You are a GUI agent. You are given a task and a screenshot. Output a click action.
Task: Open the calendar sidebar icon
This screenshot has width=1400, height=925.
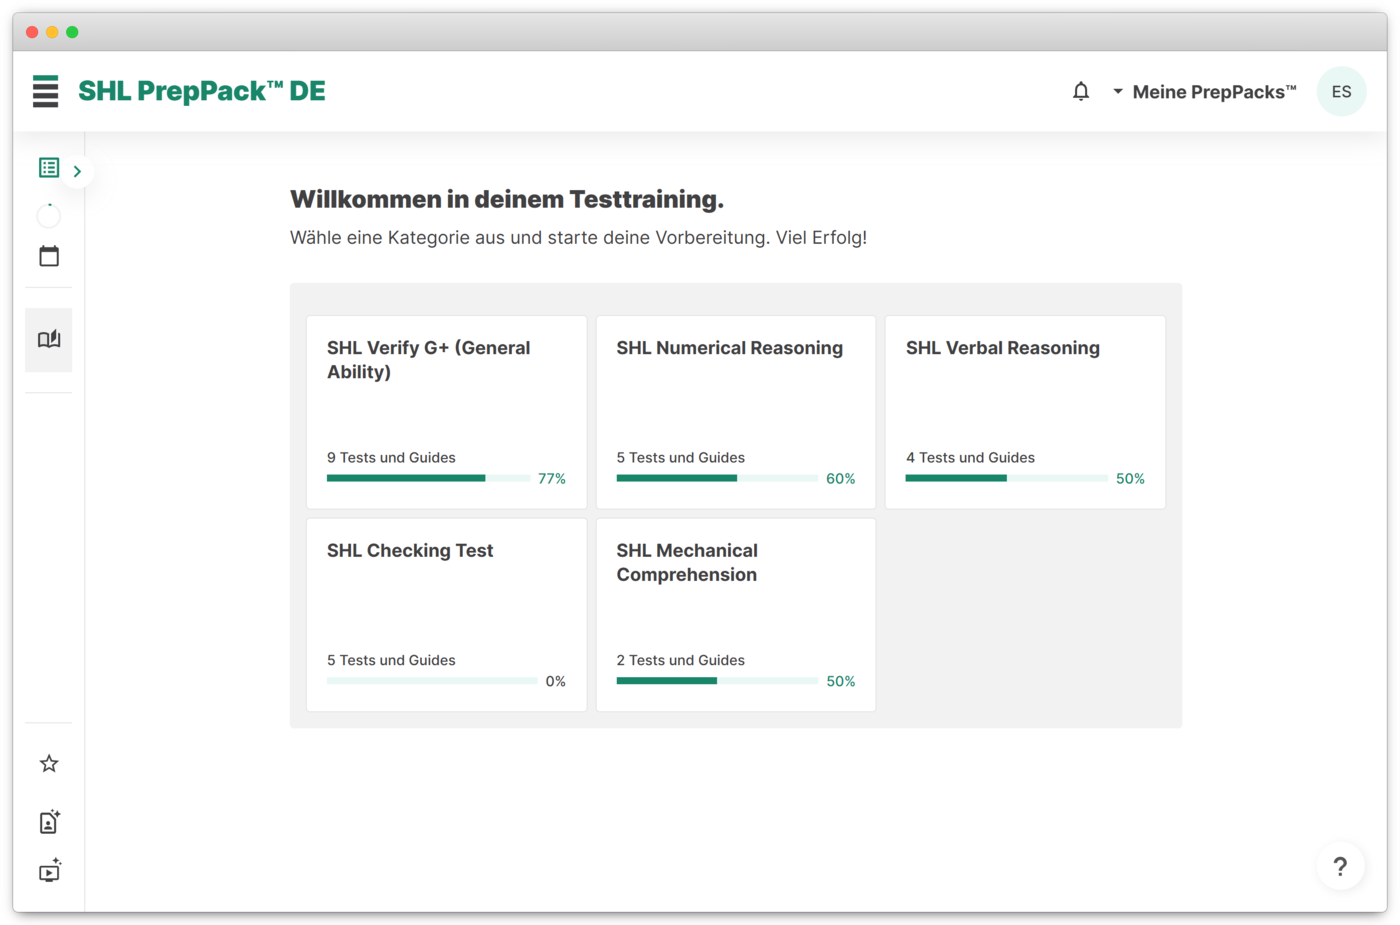tap(49, 256)
